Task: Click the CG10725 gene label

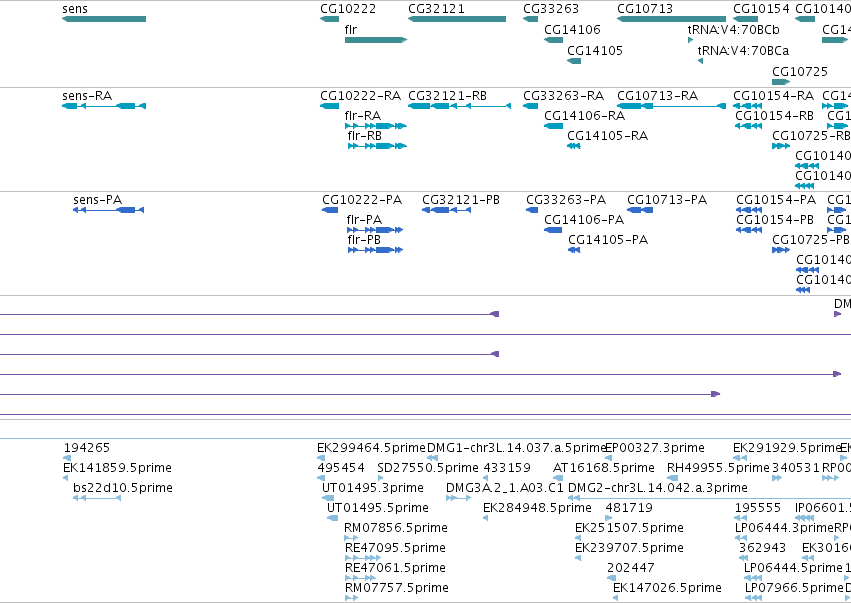Action: (x=800, y=72)
